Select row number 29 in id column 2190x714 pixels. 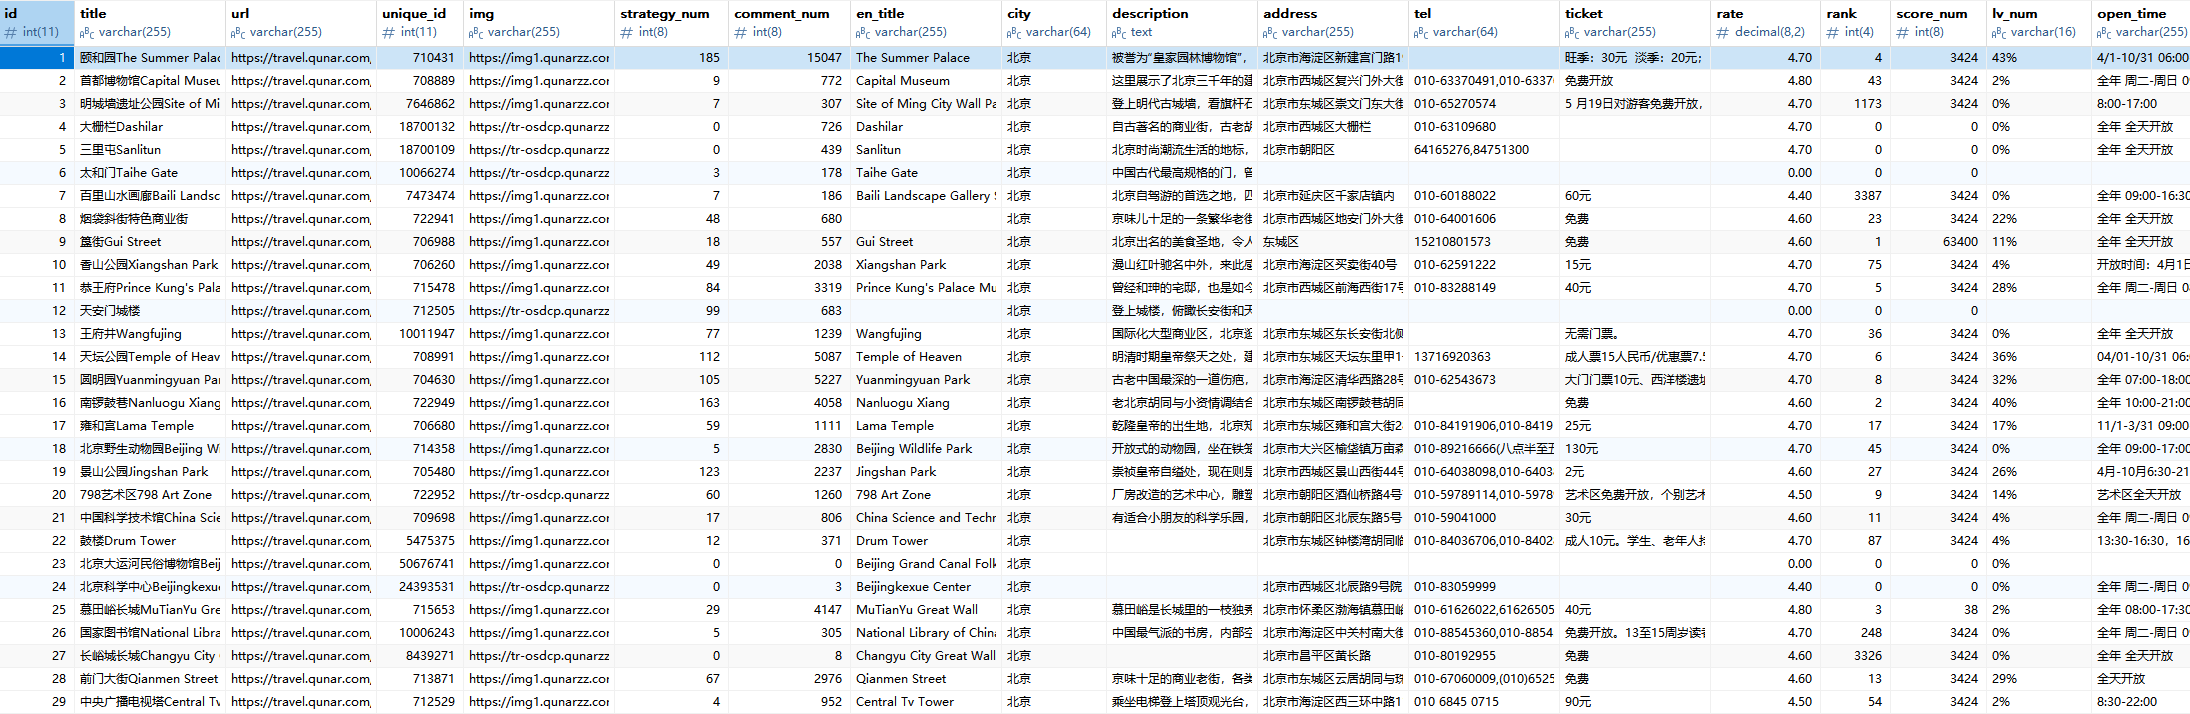pos(36,702)
